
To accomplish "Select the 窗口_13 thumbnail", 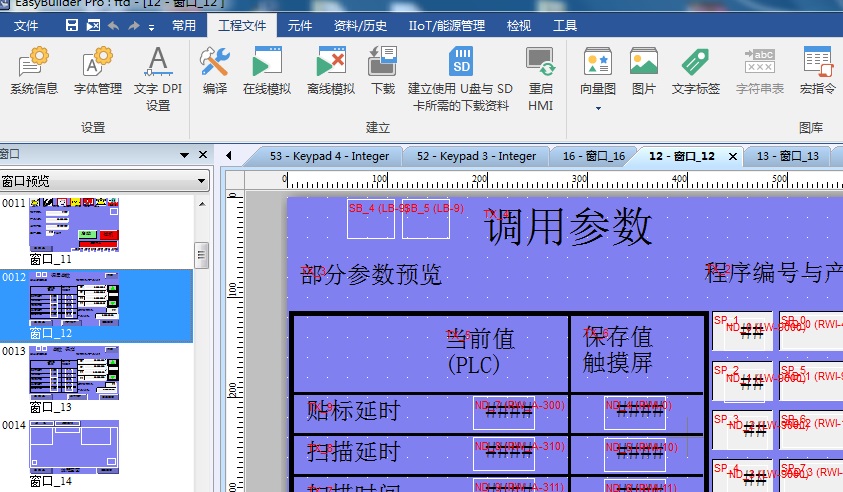I will (x=74, y=378).
